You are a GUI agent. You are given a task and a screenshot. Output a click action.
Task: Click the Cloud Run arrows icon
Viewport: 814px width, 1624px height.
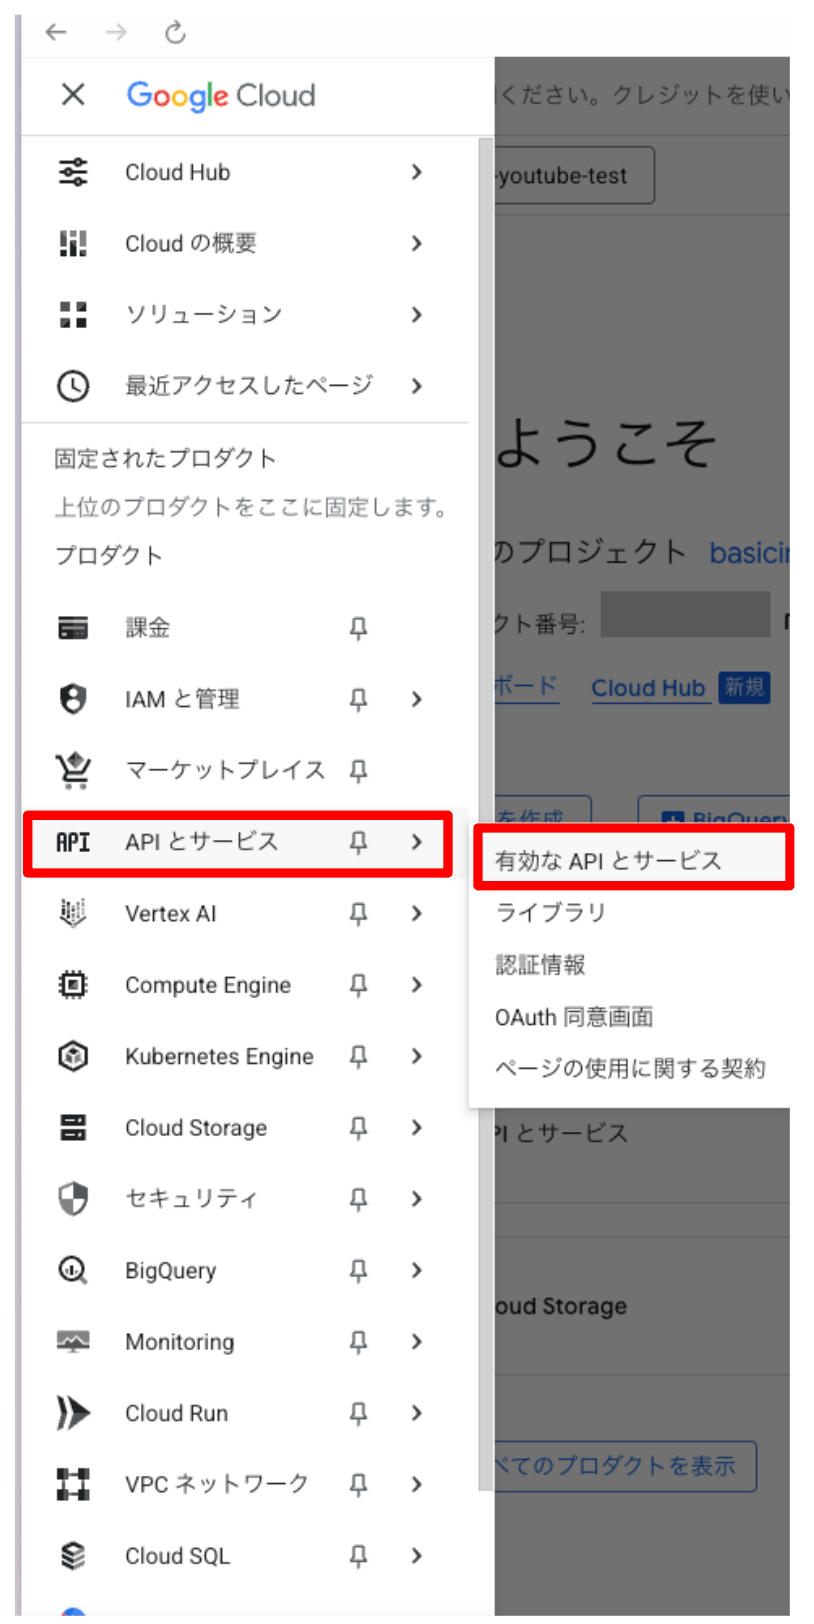[x=73, y=1413]
